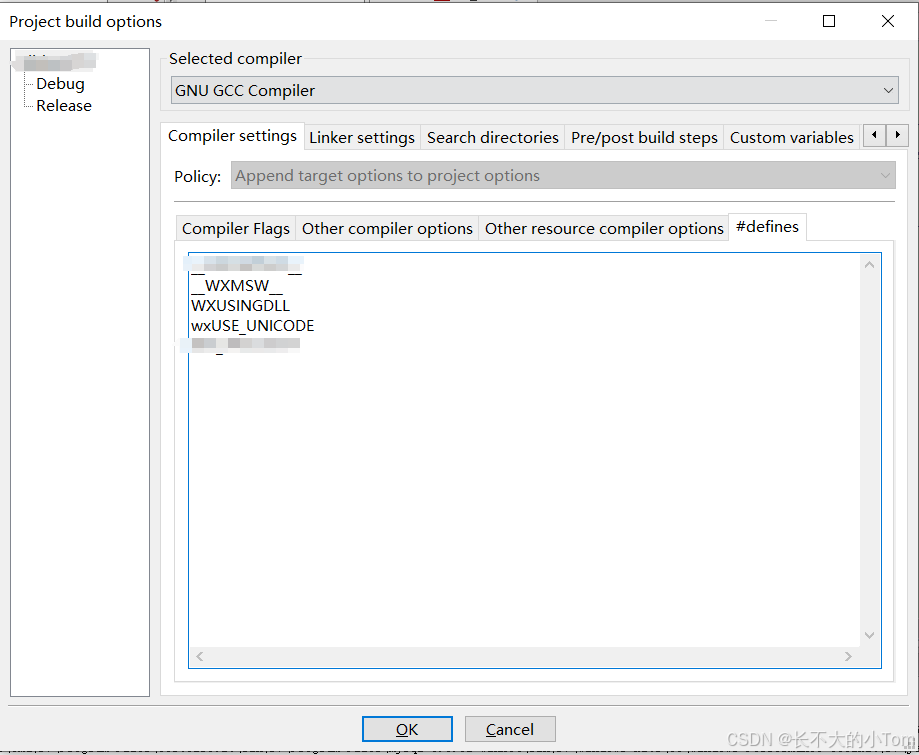919x755 pixels.
Task: Select the Debug build target
Action: click(x=60, y=83)
